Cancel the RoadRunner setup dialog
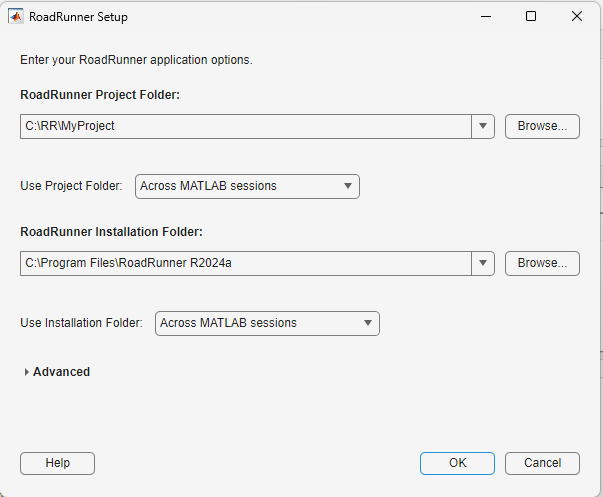The width and height of the screenshot is (603, 497). (542, 463)
